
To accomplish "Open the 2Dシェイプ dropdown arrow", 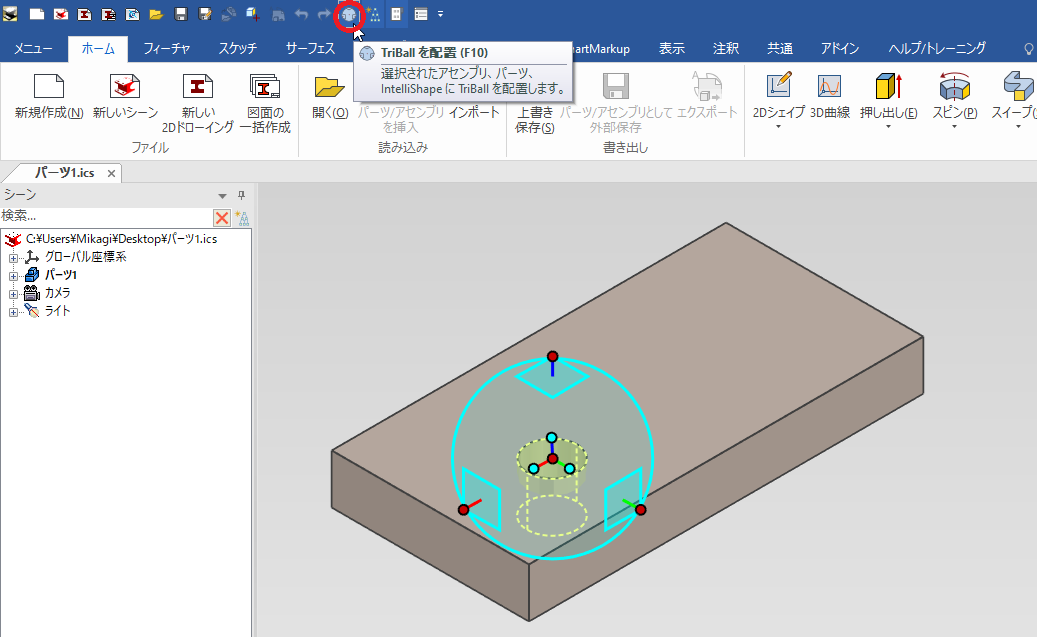I will [x=778, y=128].
